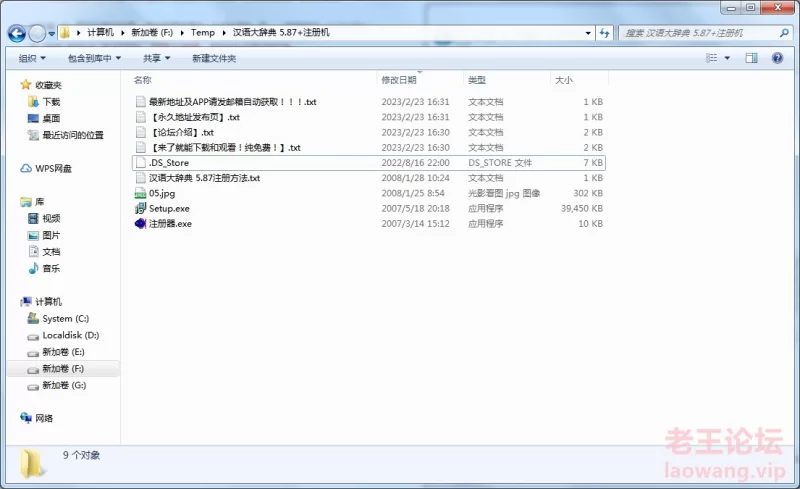Click the 05.jpg image file icon

coord(140,193)
